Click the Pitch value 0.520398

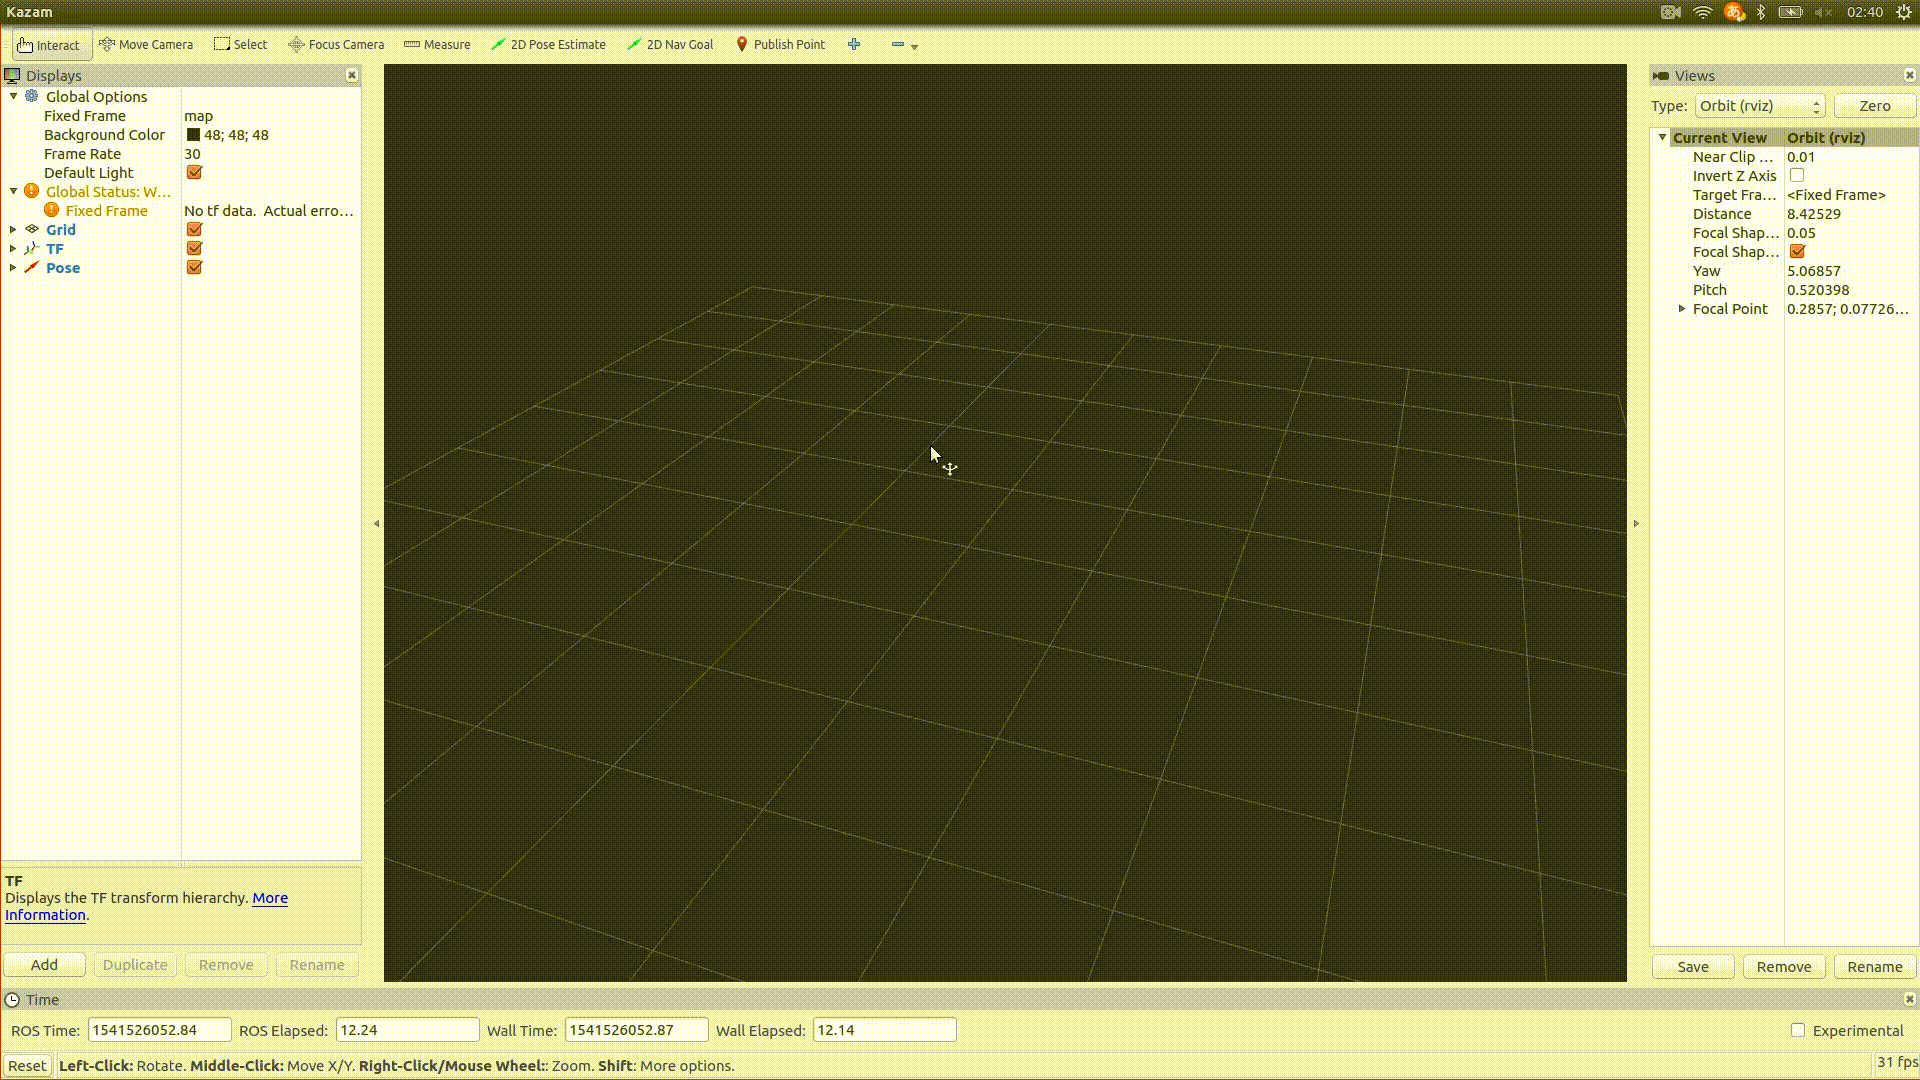point(1818,290)
